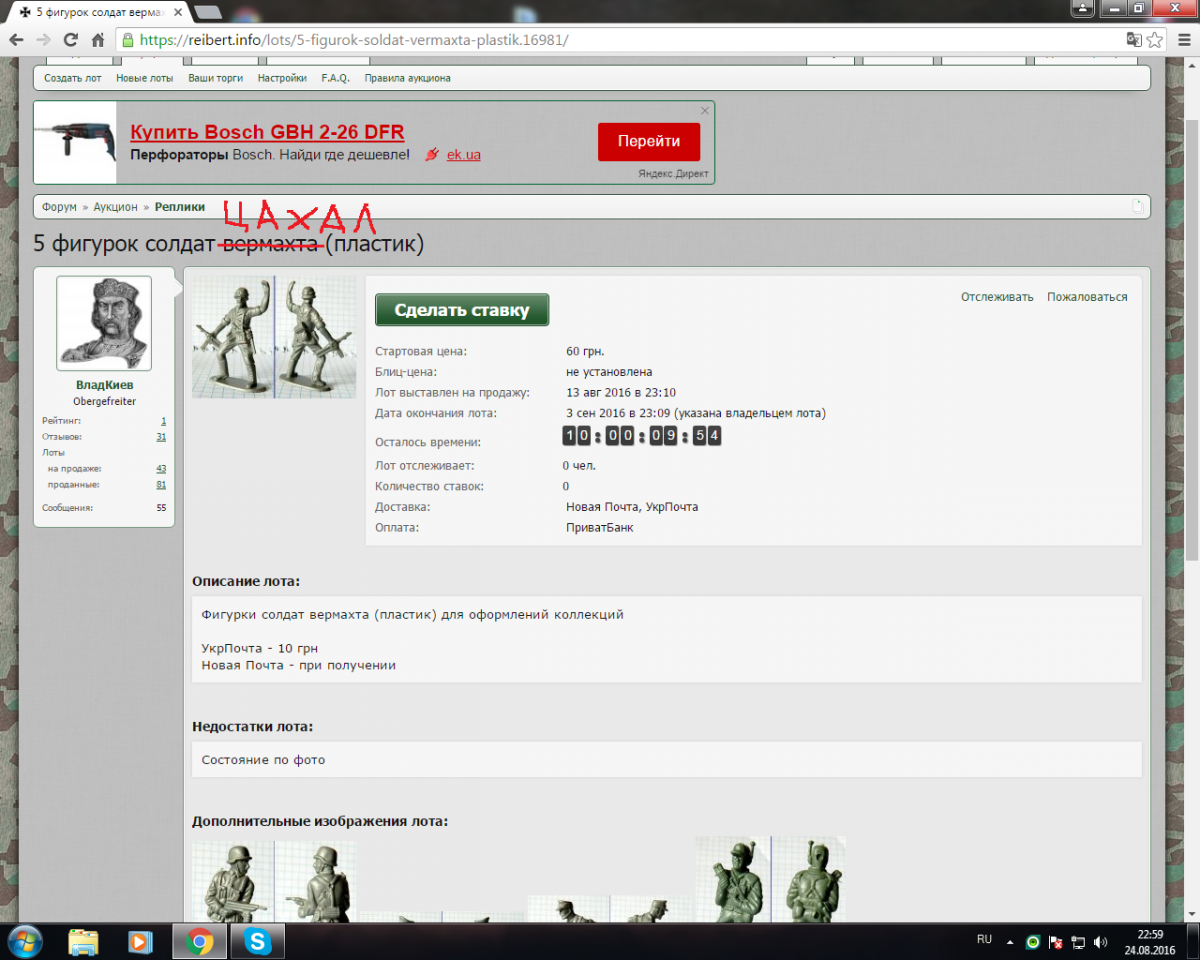The image size is (1200, 960).
Task: Click the address bar URL field
Action: [x=600, y=40]
